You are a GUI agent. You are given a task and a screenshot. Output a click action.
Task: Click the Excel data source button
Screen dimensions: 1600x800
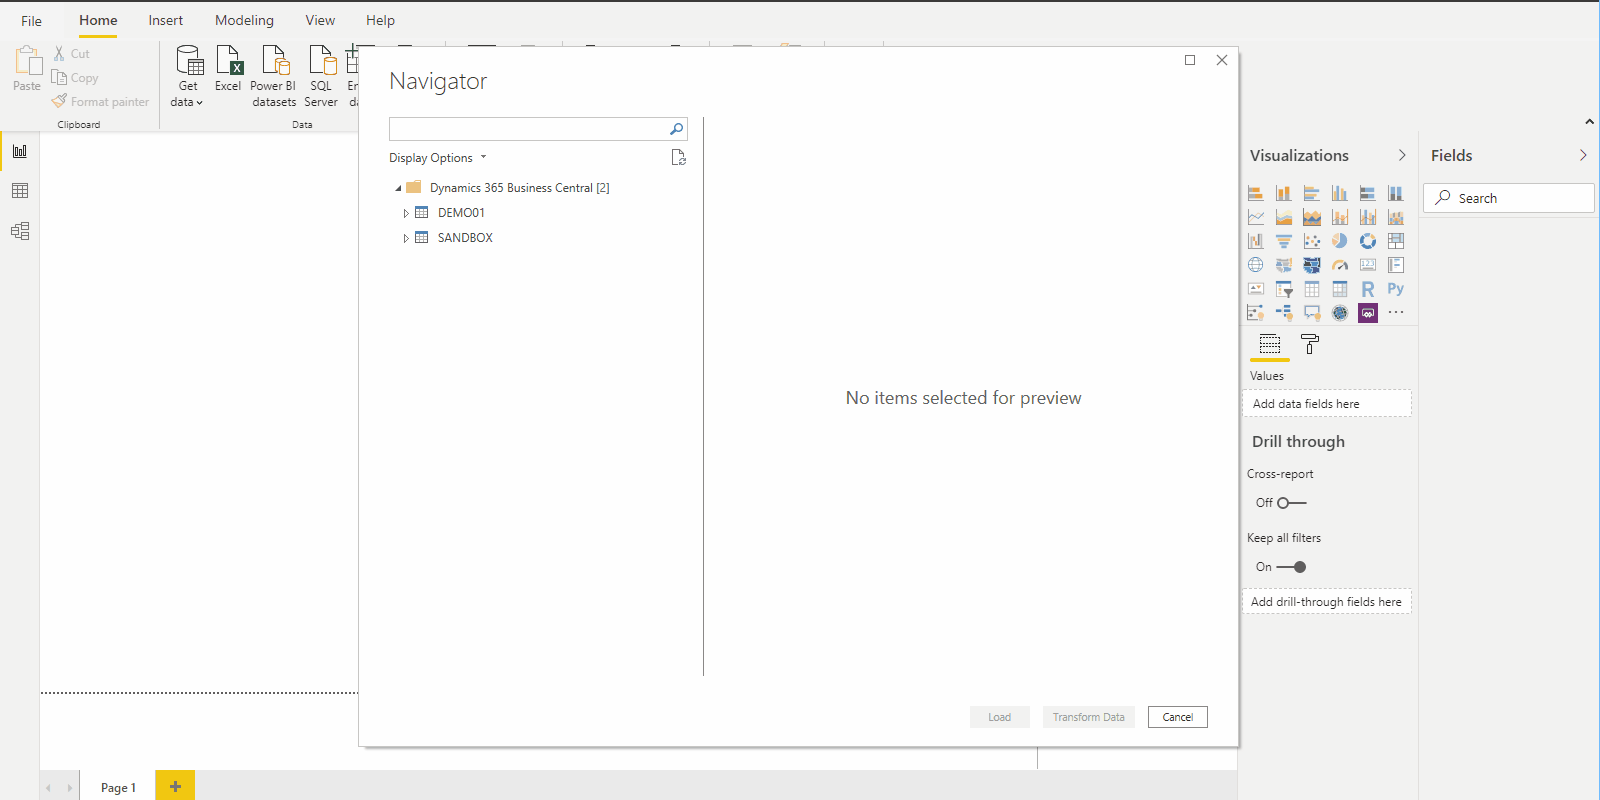(228, 69)
